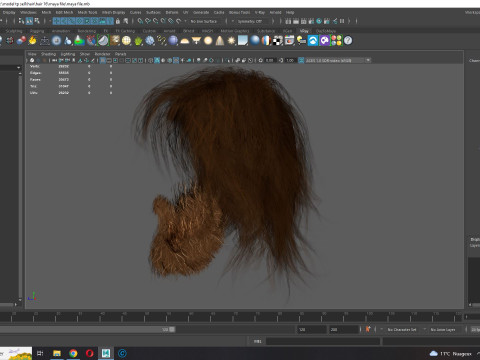Open File Explorer from the taskbar

tap(57, 353)
